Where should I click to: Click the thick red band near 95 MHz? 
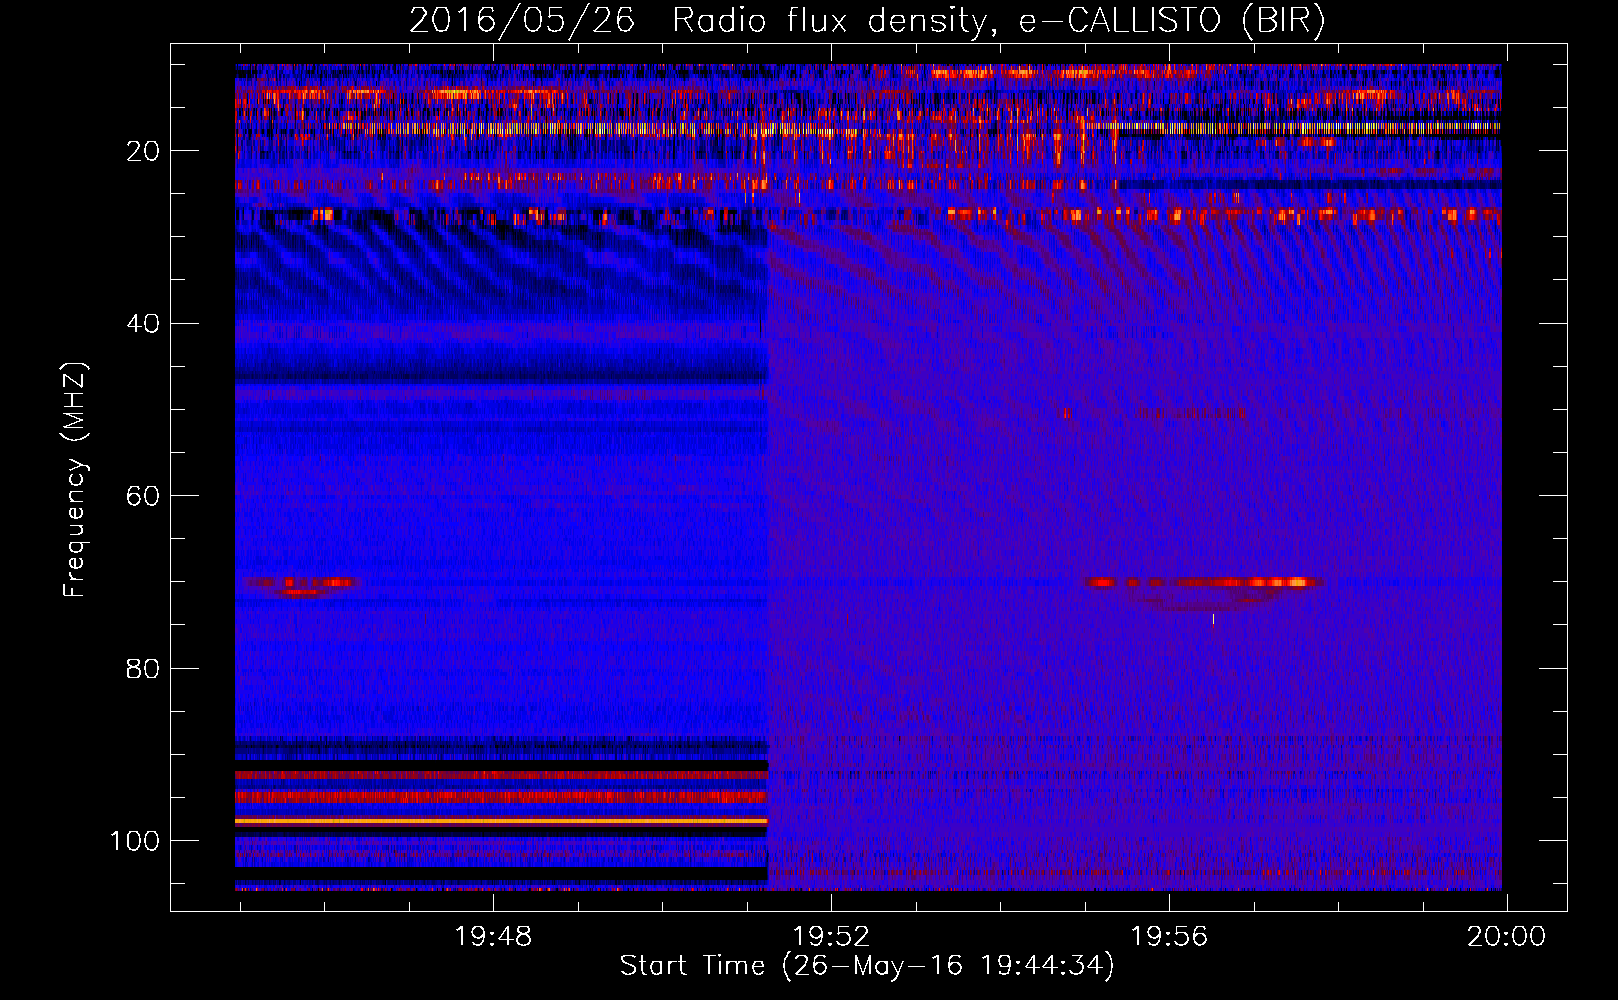tap(500, 797)
